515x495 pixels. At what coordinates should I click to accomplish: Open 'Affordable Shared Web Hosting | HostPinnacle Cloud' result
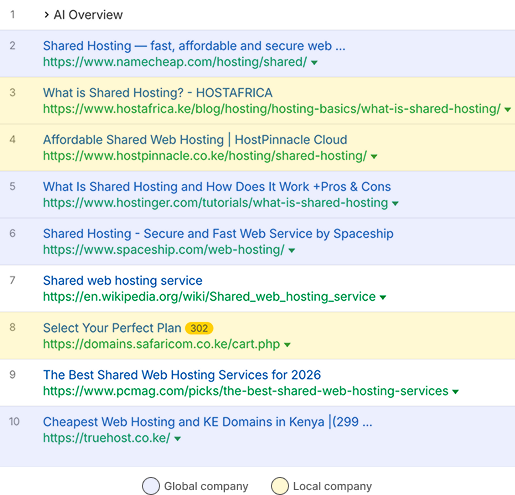tap(195, 140)
